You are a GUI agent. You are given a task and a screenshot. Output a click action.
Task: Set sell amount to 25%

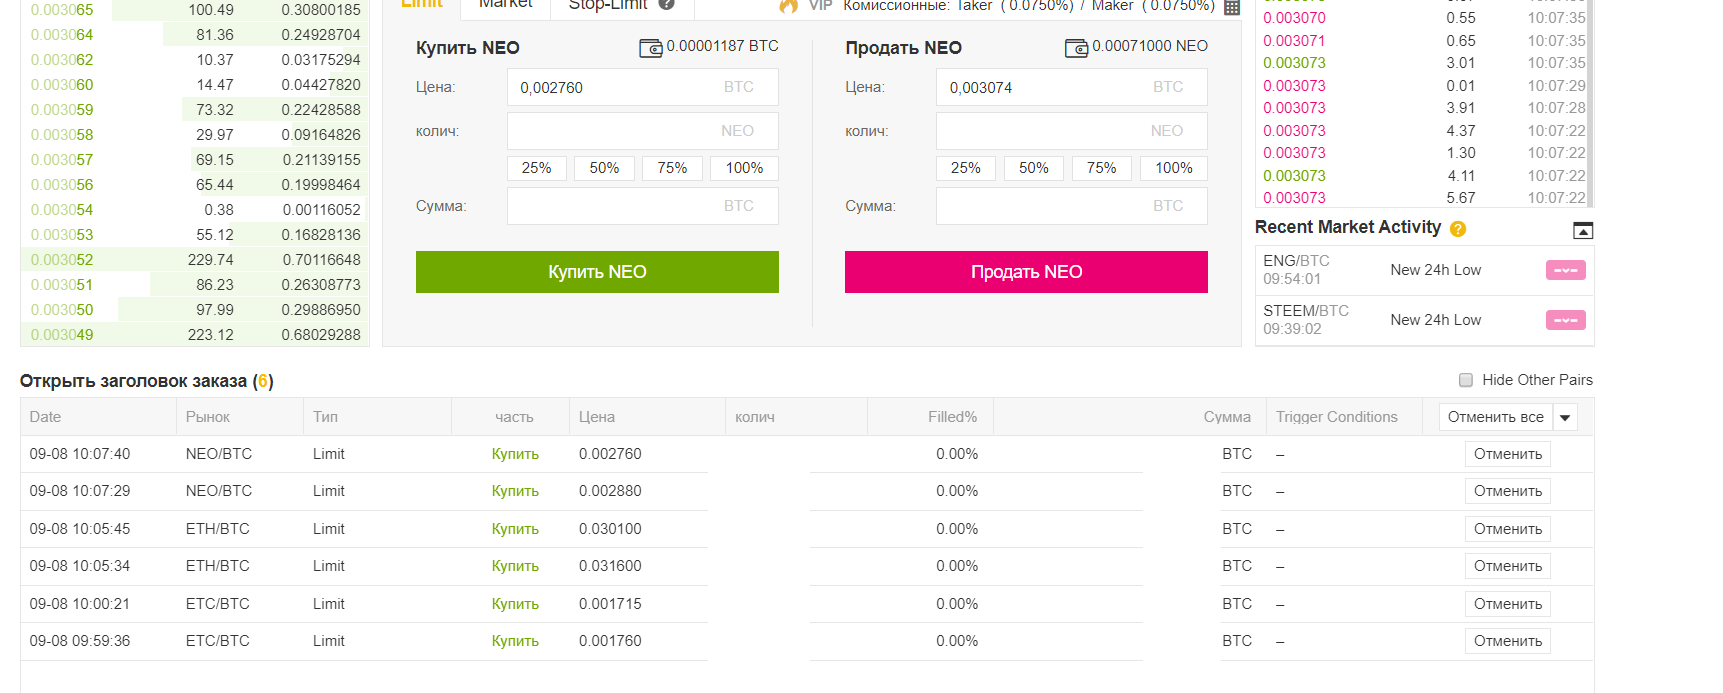(x=966, y=168)
